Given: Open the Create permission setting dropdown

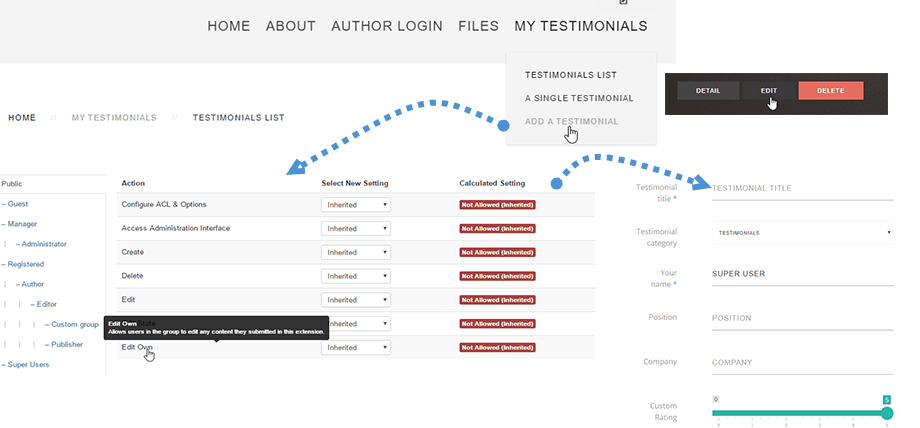Looking at the screenshot, I should click(x=356, y=252).
